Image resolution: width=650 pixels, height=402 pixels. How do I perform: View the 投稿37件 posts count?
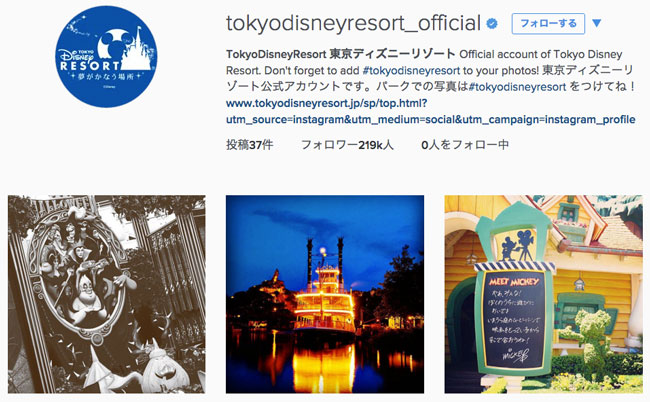pos(250,145)
